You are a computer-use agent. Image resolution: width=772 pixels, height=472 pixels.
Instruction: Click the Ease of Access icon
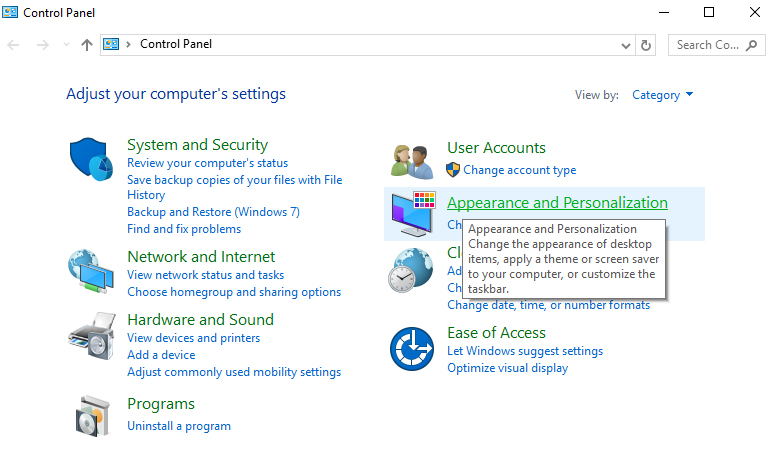pos(411,348)
